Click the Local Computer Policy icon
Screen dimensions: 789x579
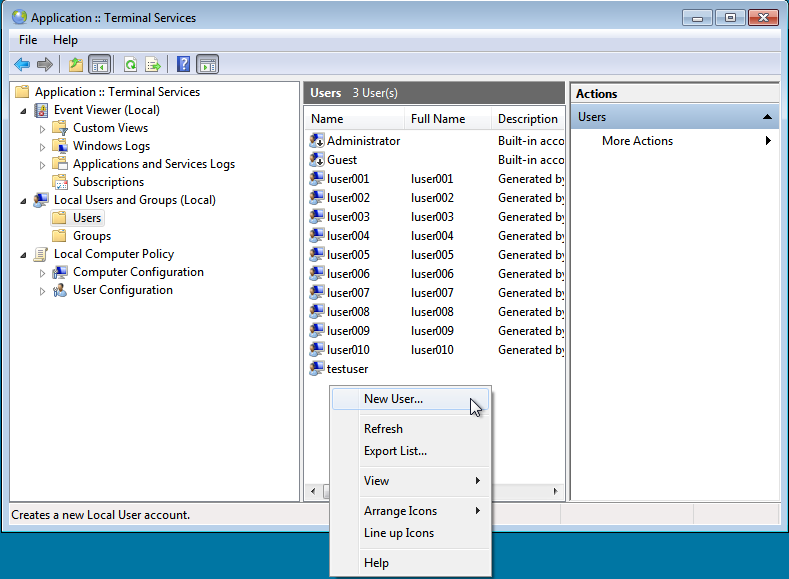coord(41,254)
